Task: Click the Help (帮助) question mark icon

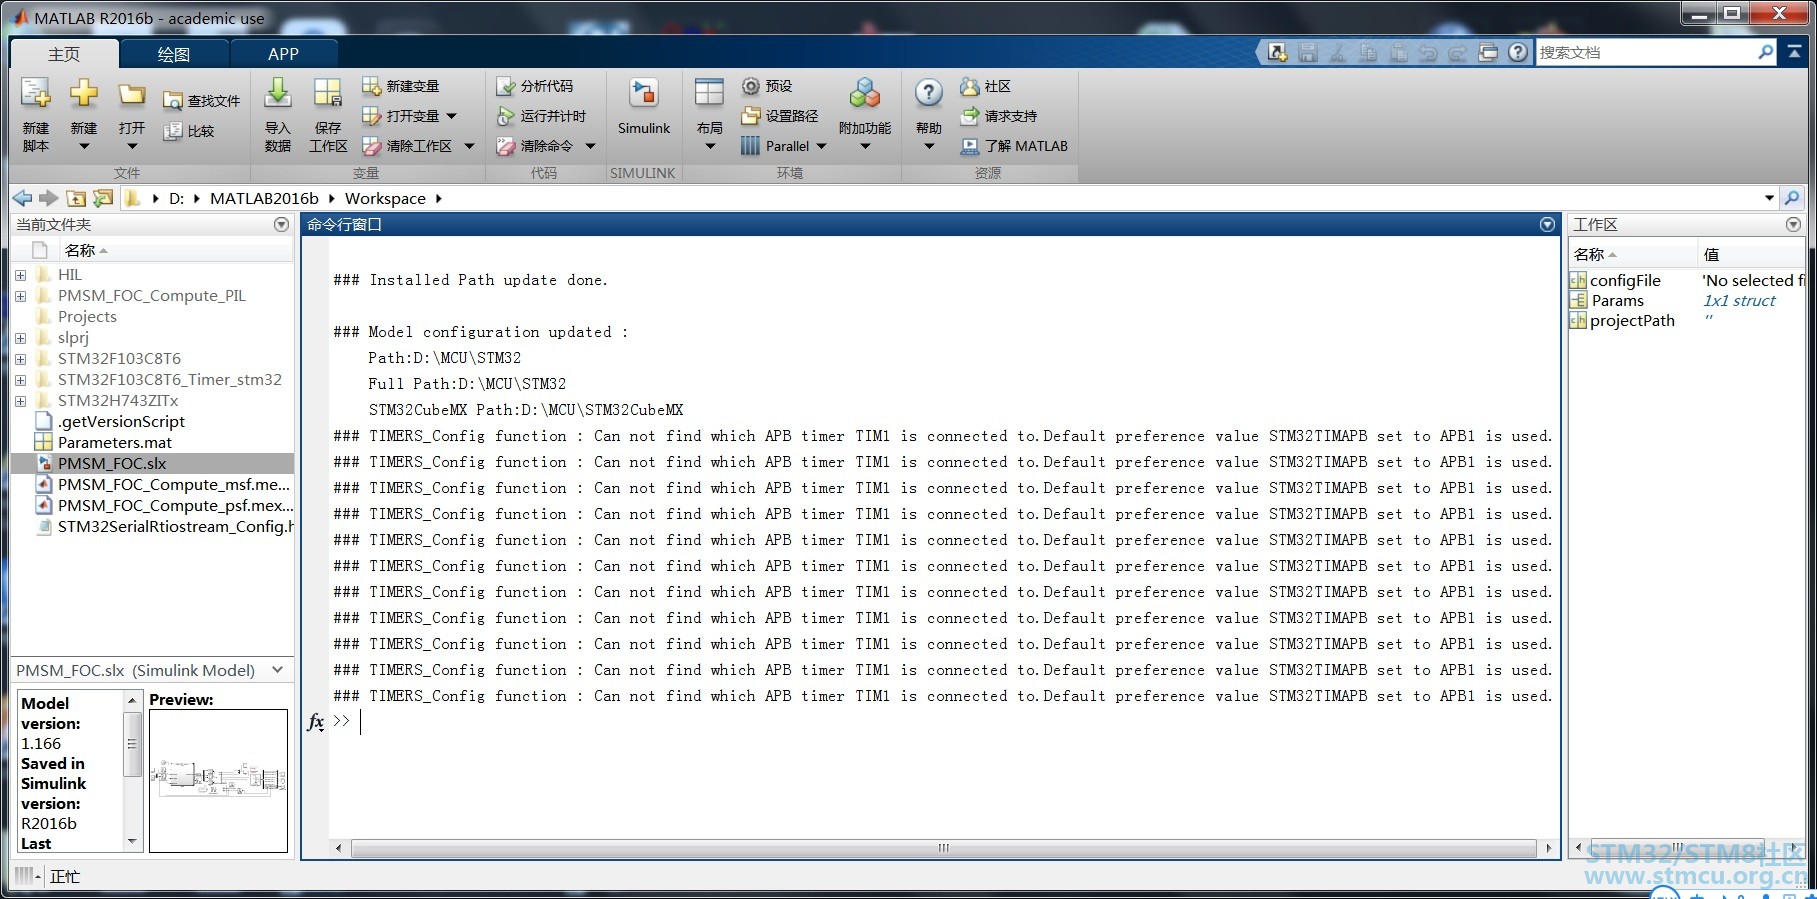Action: [x=928, y=94]
